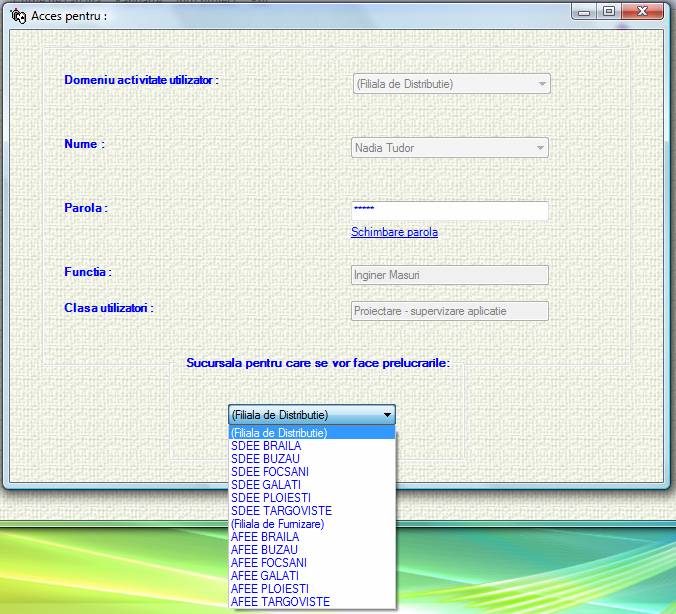Maximize the Acces pentru window

point(609,12)
